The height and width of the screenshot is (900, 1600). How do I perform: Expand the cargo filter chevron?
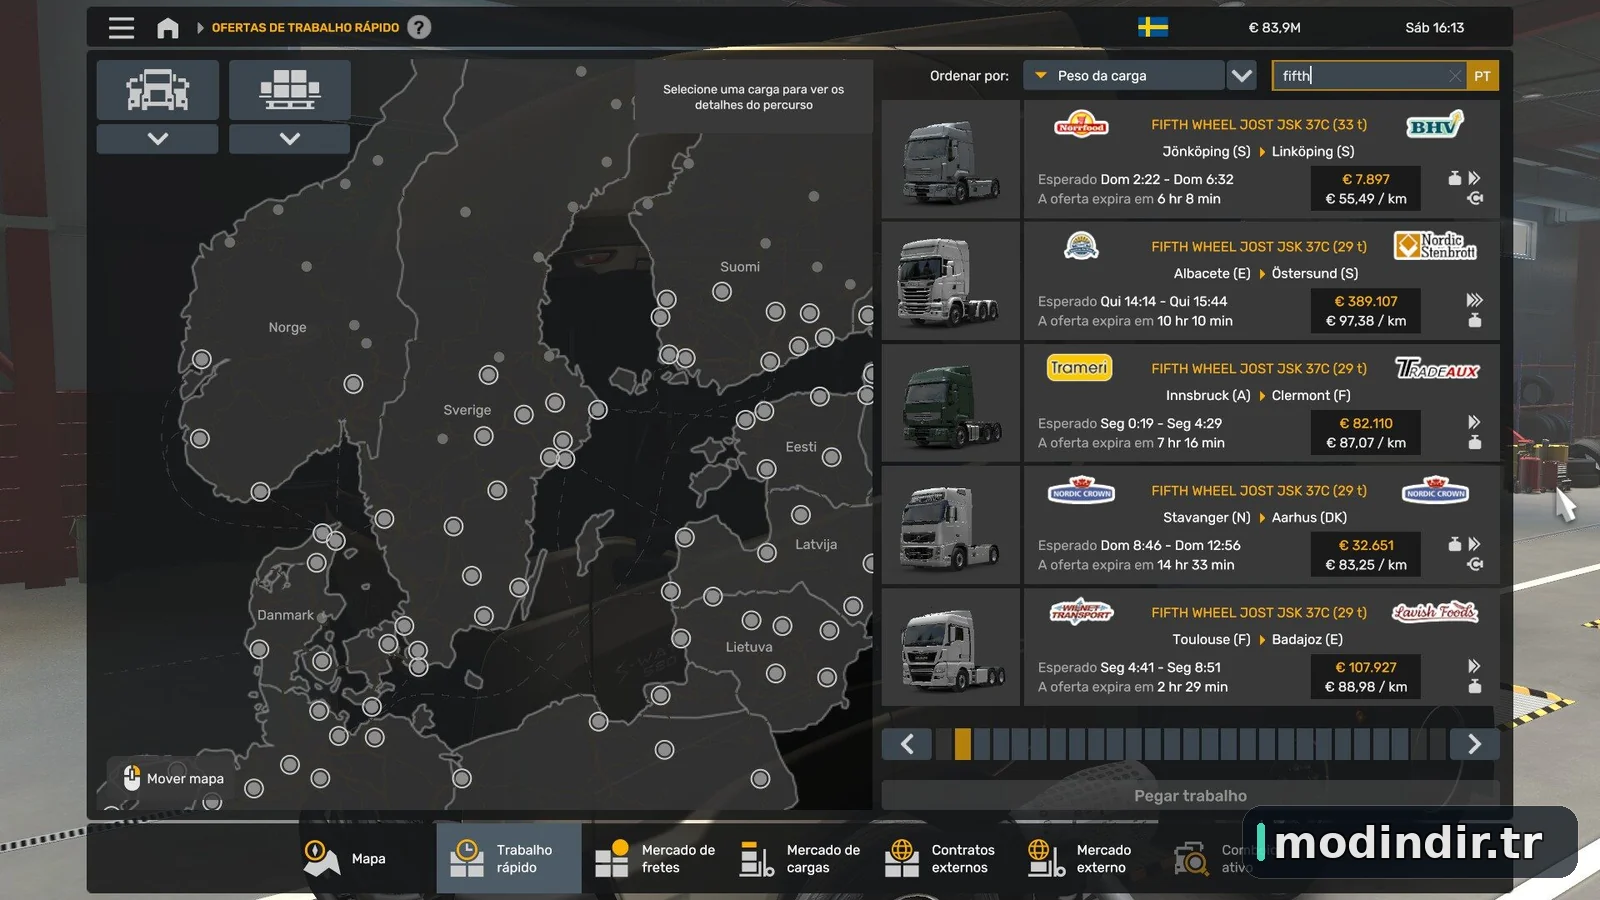(290, 139)
